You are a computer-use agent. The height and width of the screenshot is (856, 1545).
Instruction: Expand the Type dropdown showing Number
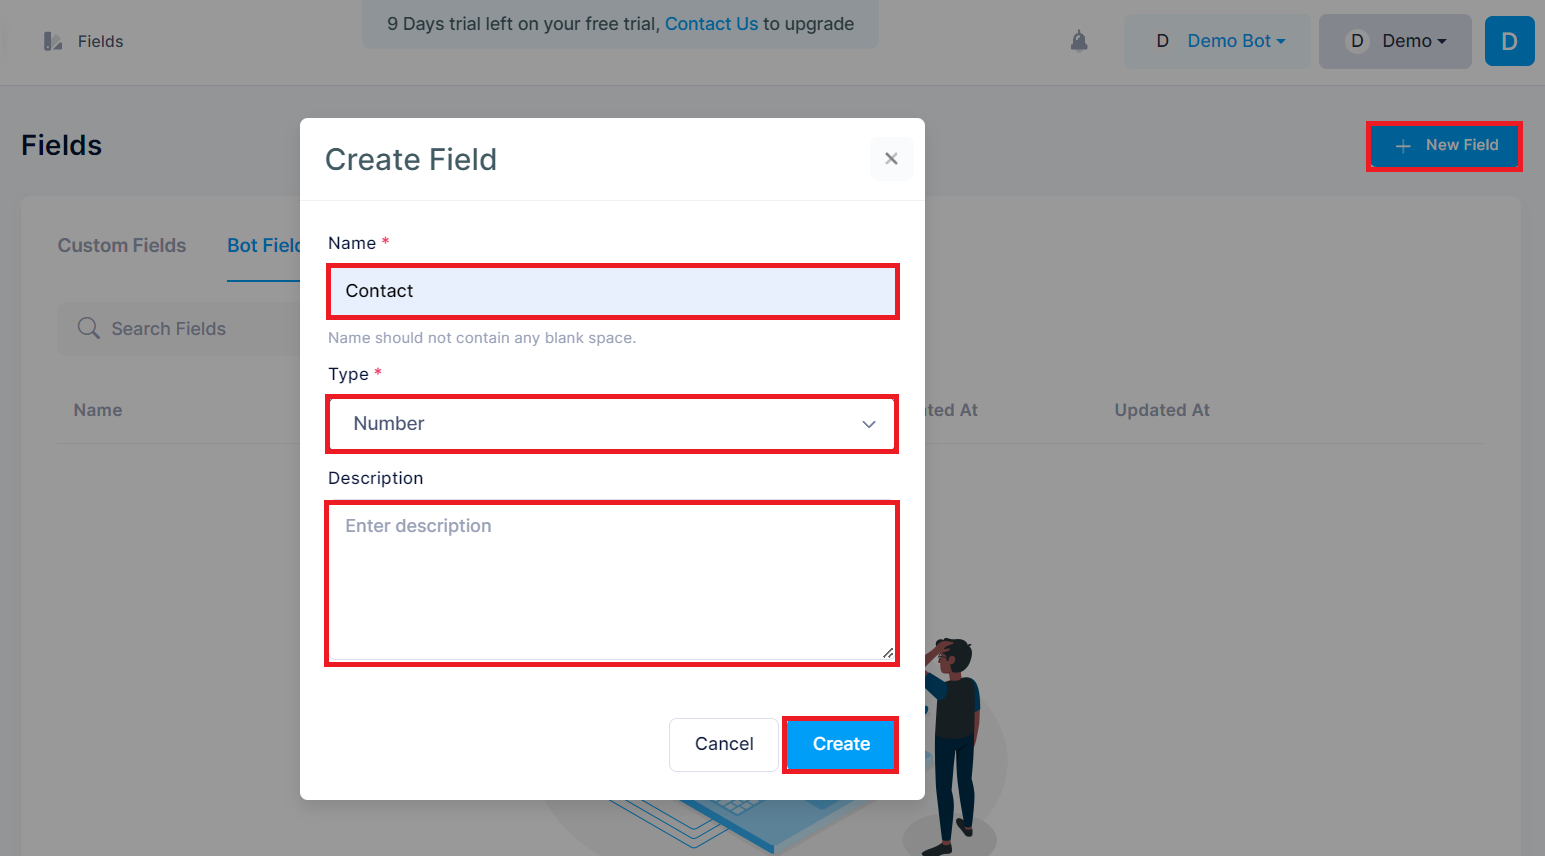(x=612, y=424)
